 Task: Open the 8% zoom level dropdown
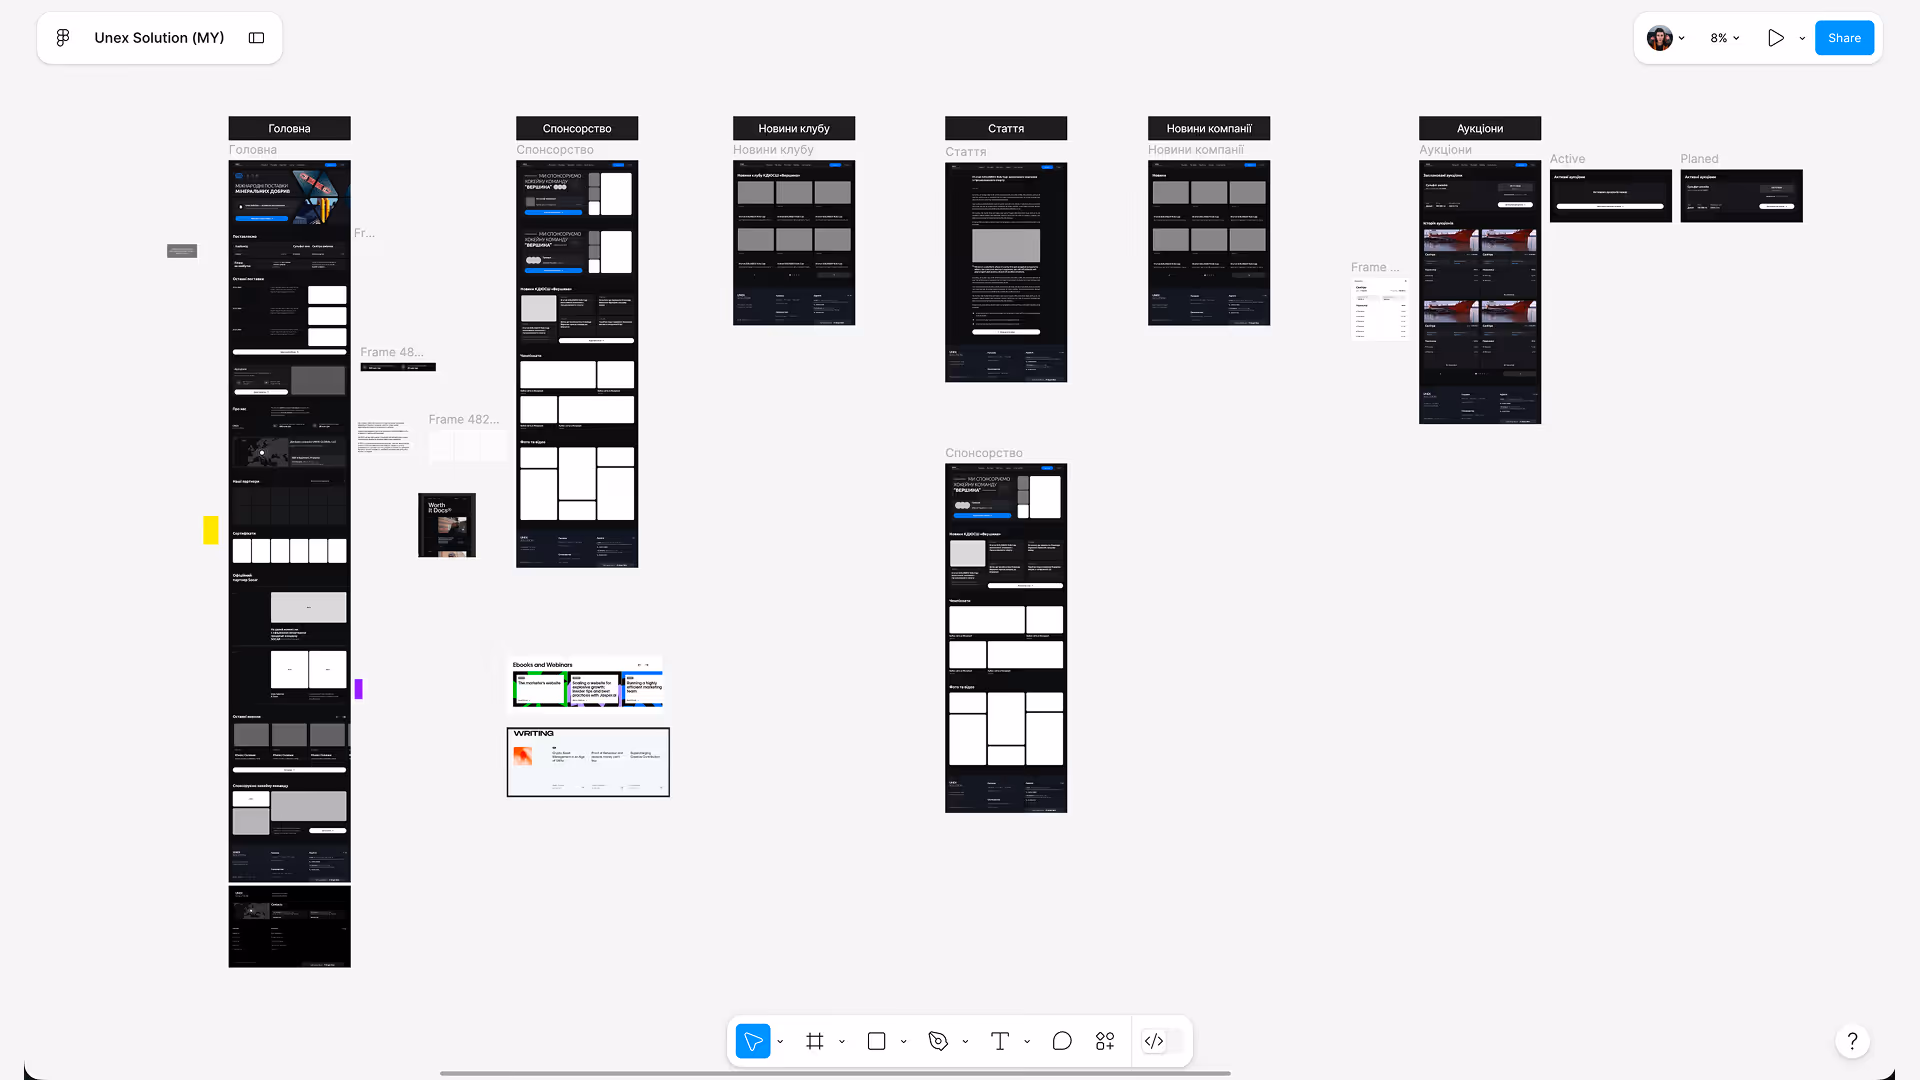tap(1725, 38)
